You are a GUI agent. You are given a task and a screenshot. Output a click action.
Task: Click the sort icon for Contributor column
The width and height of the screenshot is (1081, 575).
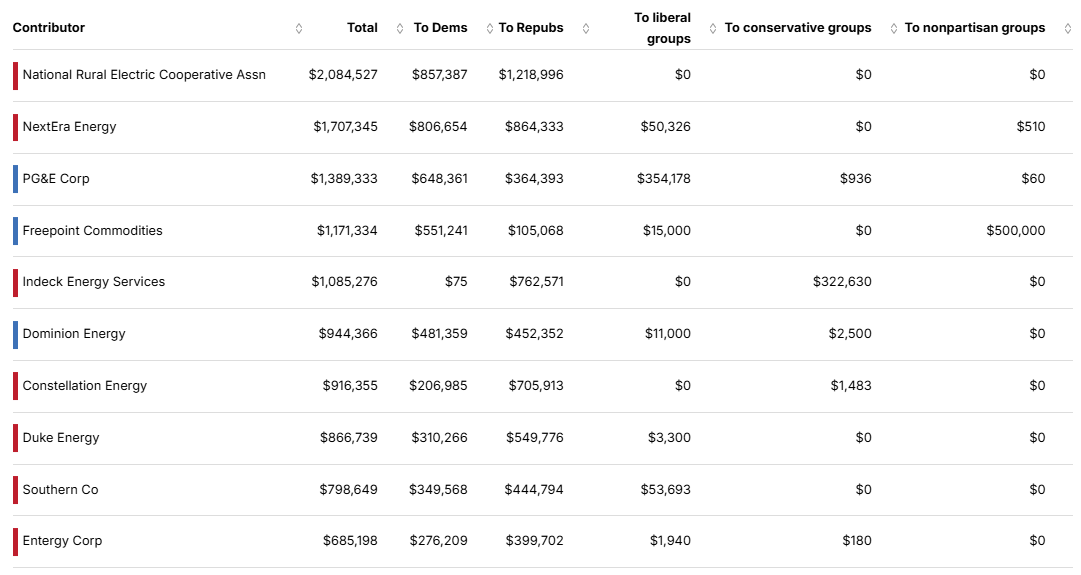299,28
